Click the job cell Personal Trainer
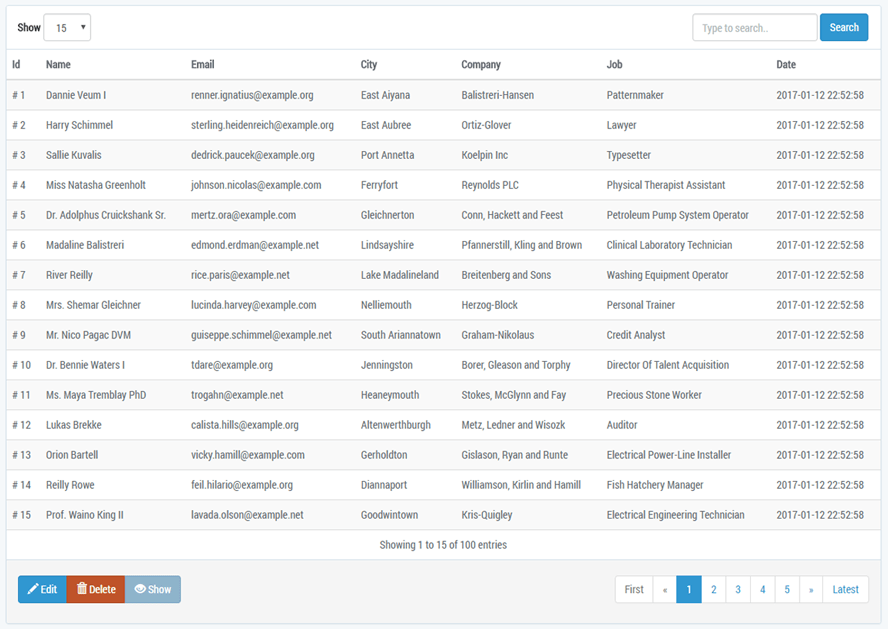The image size is (888, 629). [x=641, y=305]
